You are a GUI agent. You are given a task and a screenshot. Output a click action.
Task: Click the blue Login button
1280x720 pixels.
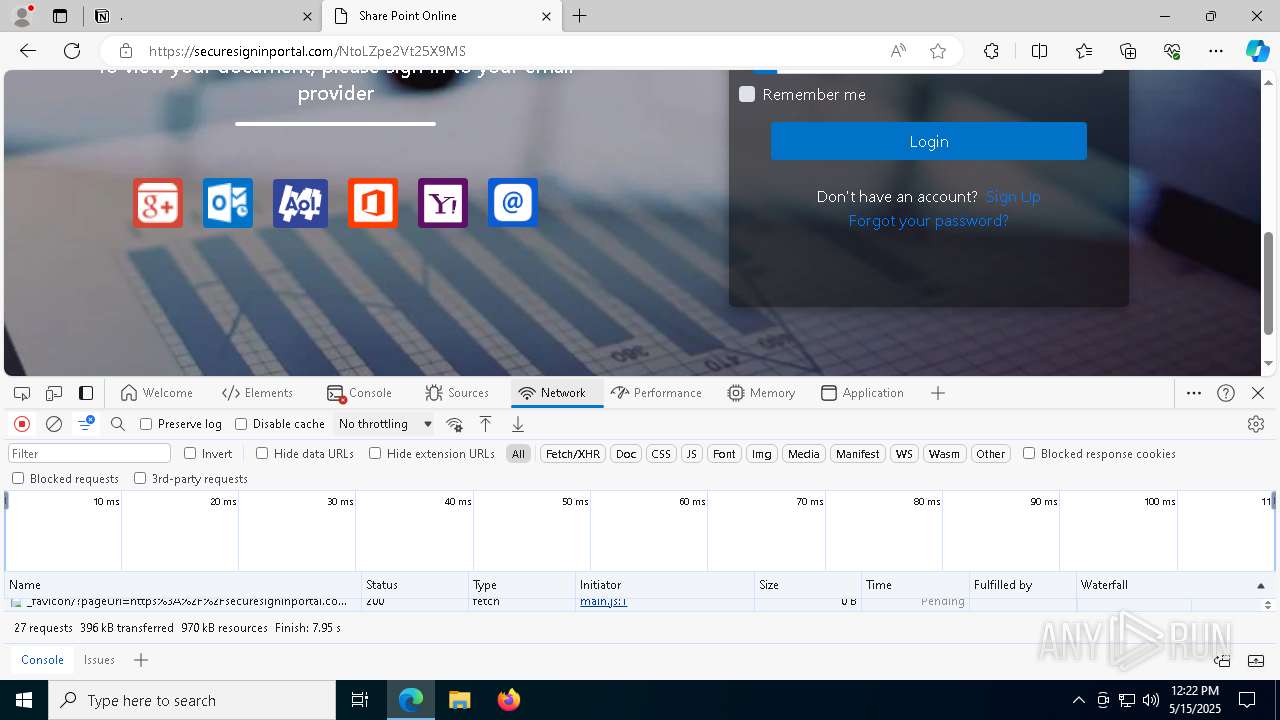pyautogui.click(x=928, y=141)
